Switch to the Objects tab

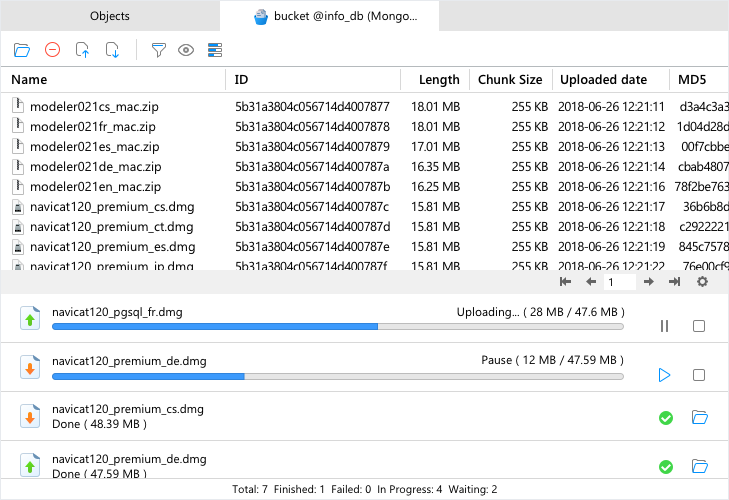click(110, 16)
